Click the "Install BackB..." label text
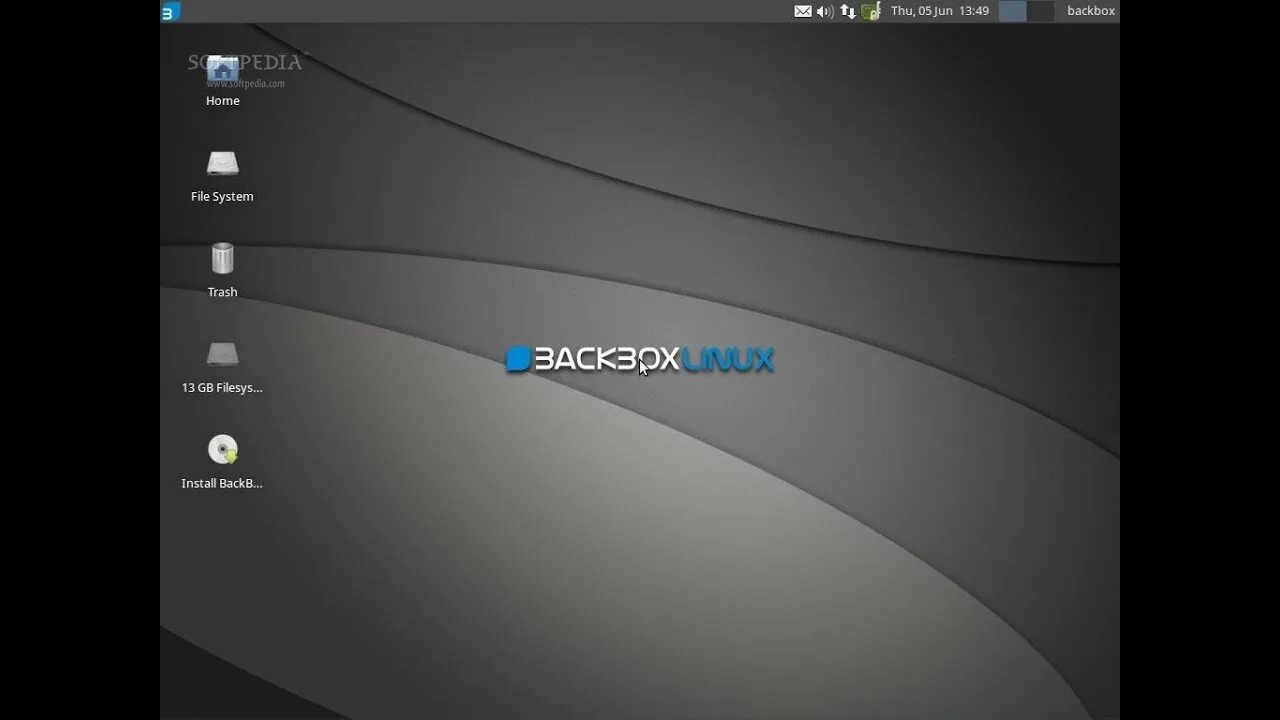Screen dimensions: 1280x720 (222, 483)
